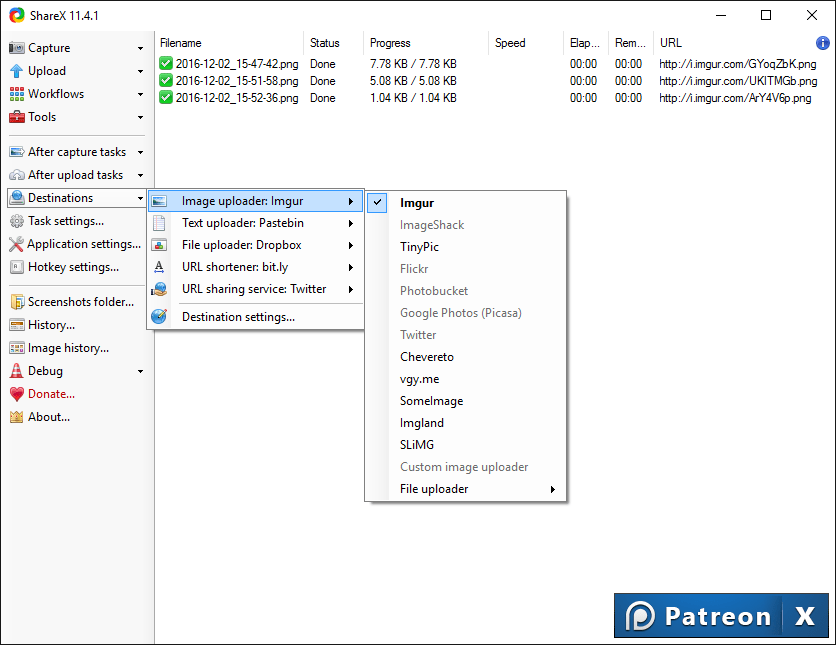Viewport: 836px width, 645px height.
Task: Click the Tools icon
Action: (x=17, y=117)
